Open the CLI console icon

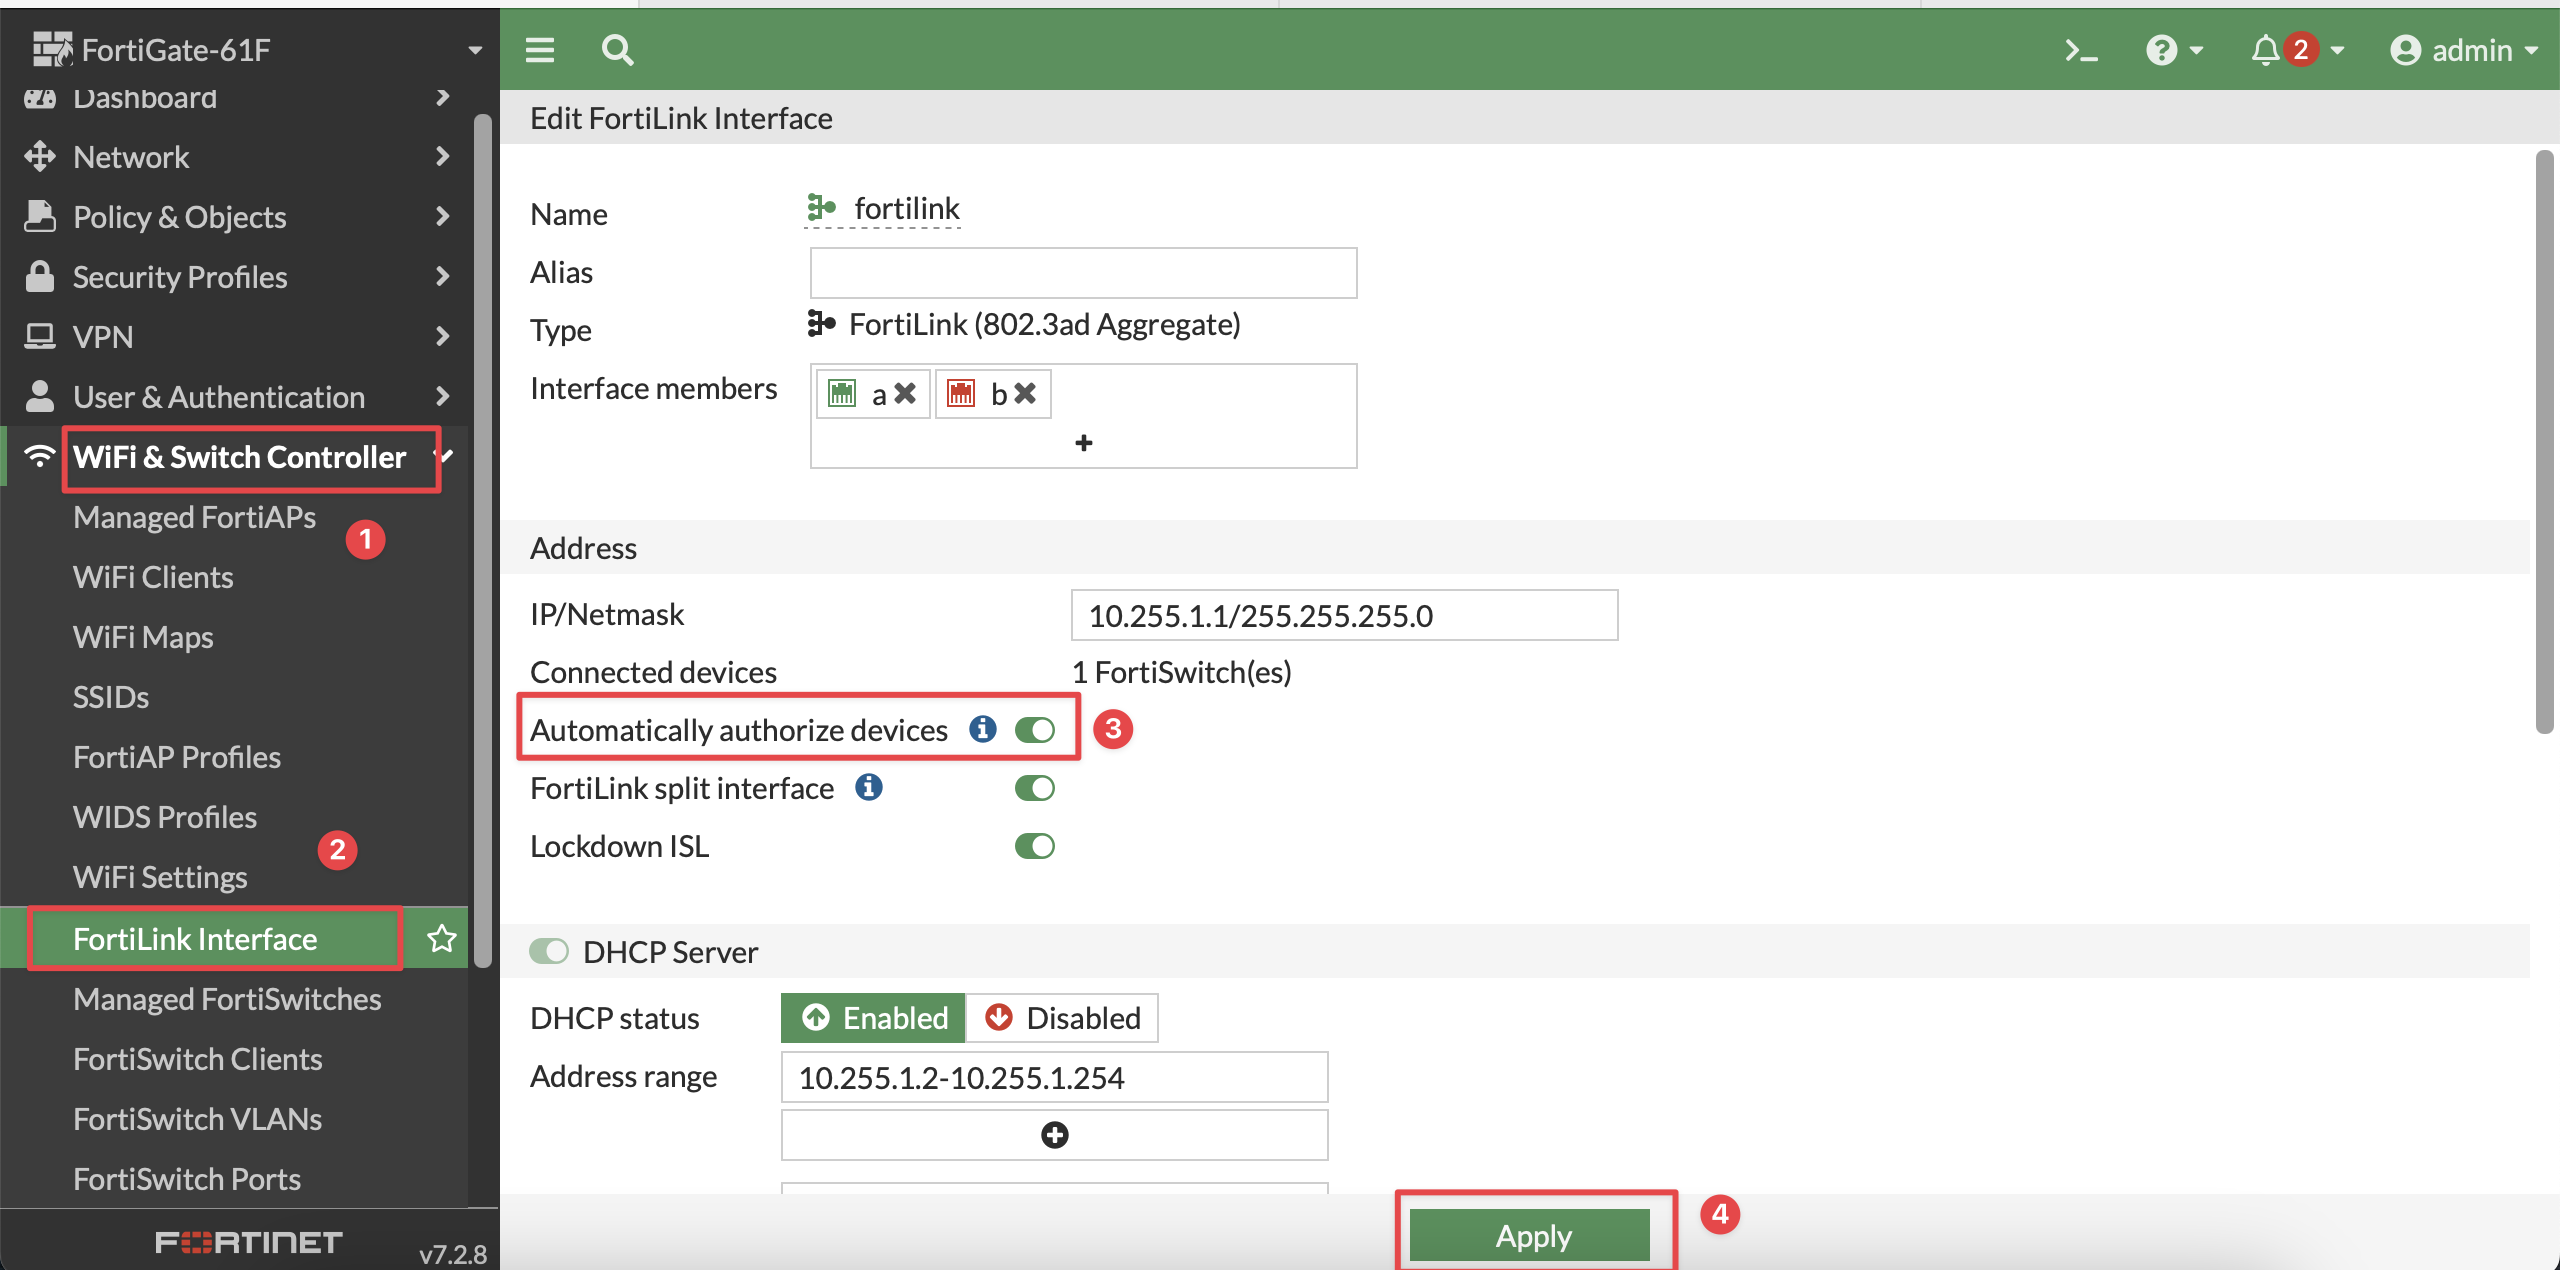2081,50
